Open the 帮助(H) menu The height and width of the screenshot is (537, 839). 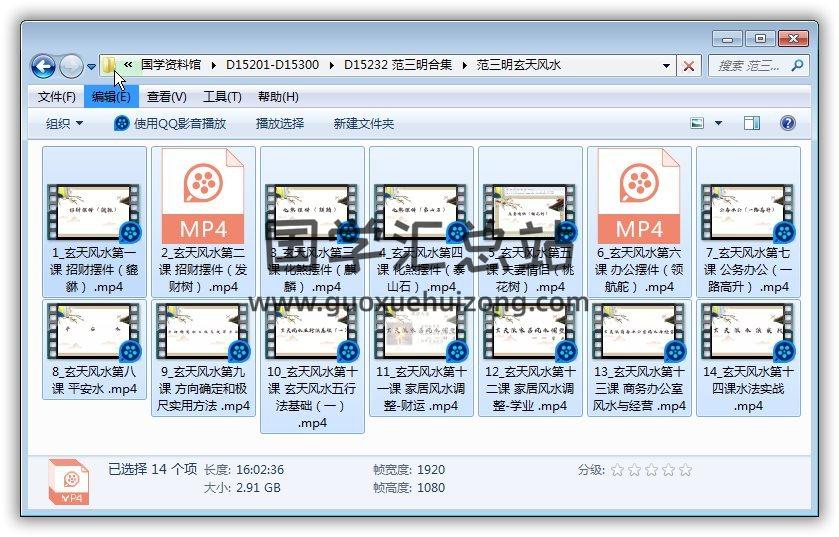tap(278, 97)
